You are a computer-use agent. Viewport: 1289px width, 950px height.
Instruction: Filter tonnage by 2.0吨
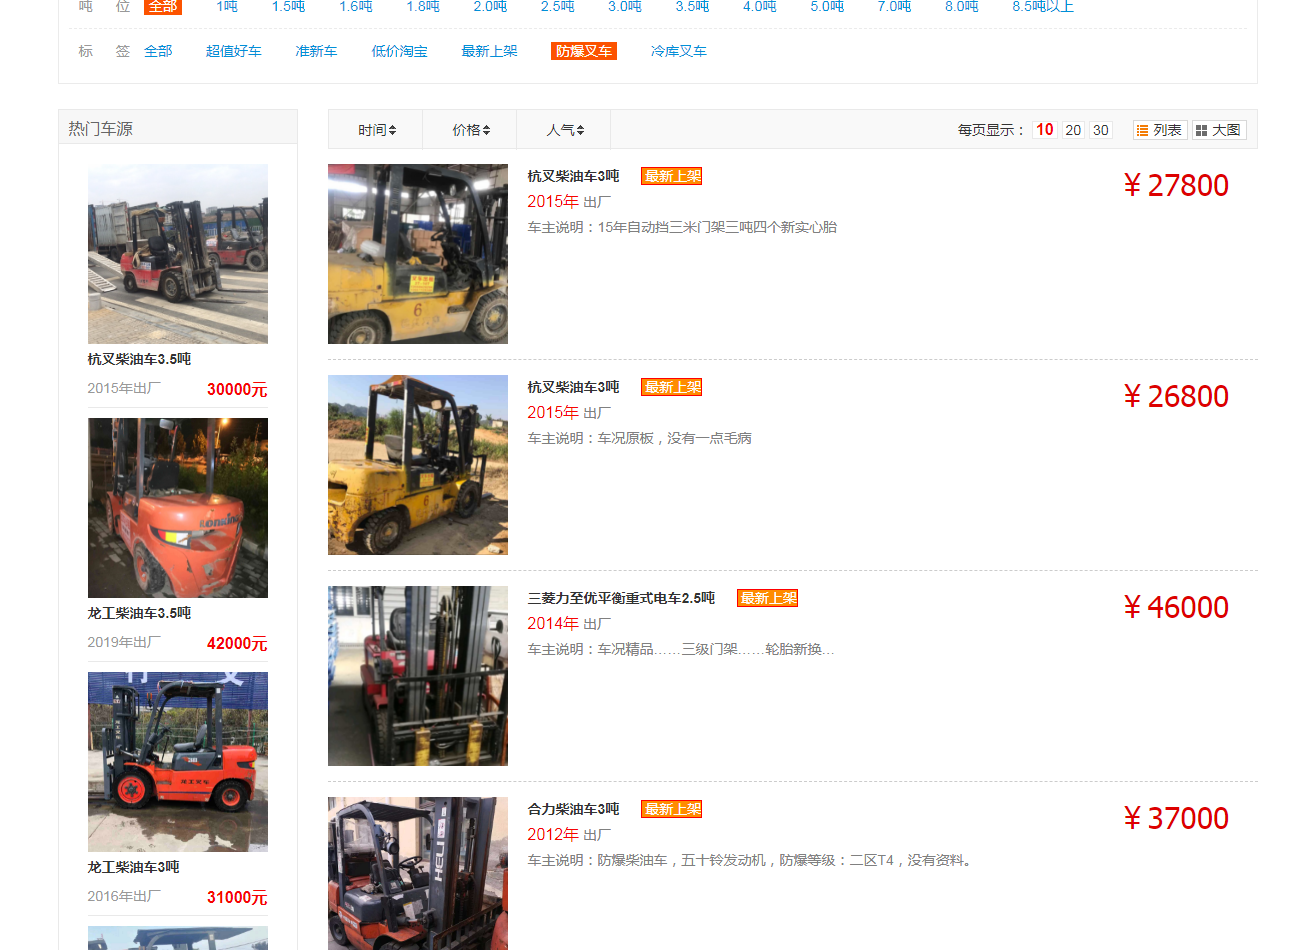pyautogui.click(x=490, y=6)
